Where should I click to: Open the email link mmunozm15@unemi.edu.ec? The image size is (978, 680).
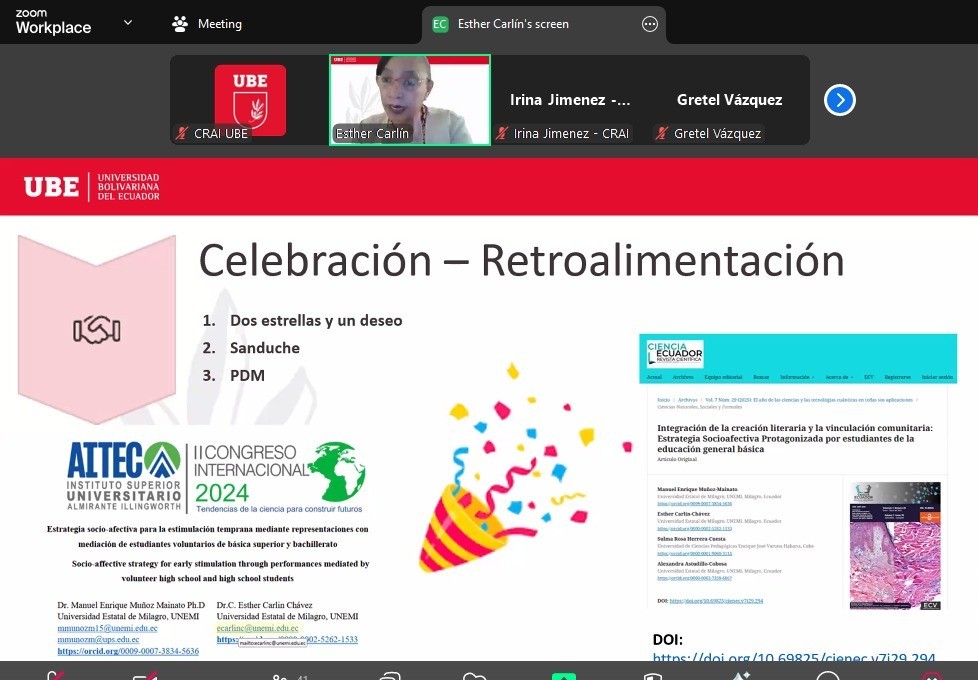[107, 628]
